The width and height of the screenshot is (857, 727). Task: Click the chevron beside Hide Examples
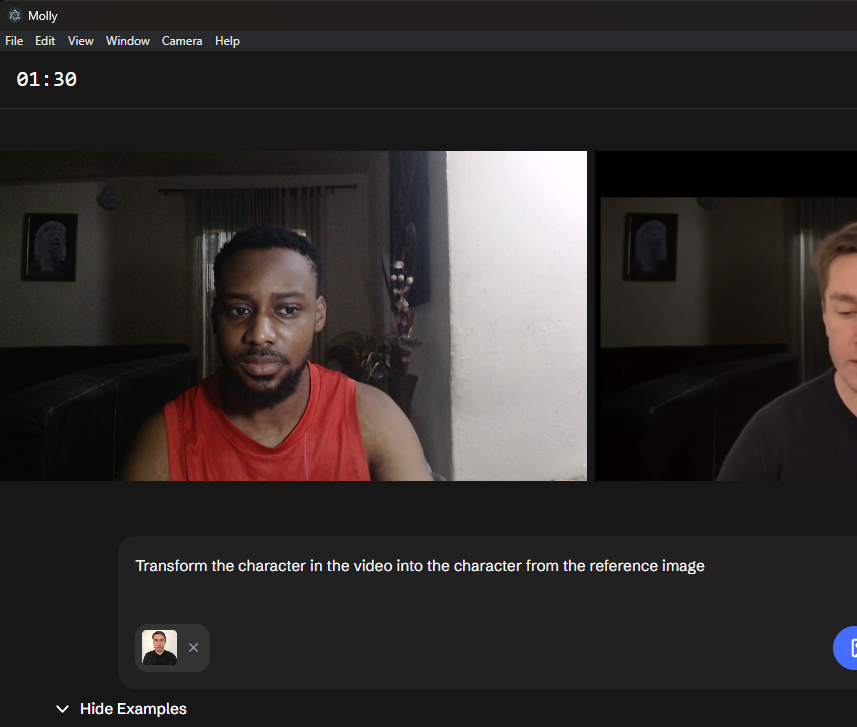click(x=62, y=709)
